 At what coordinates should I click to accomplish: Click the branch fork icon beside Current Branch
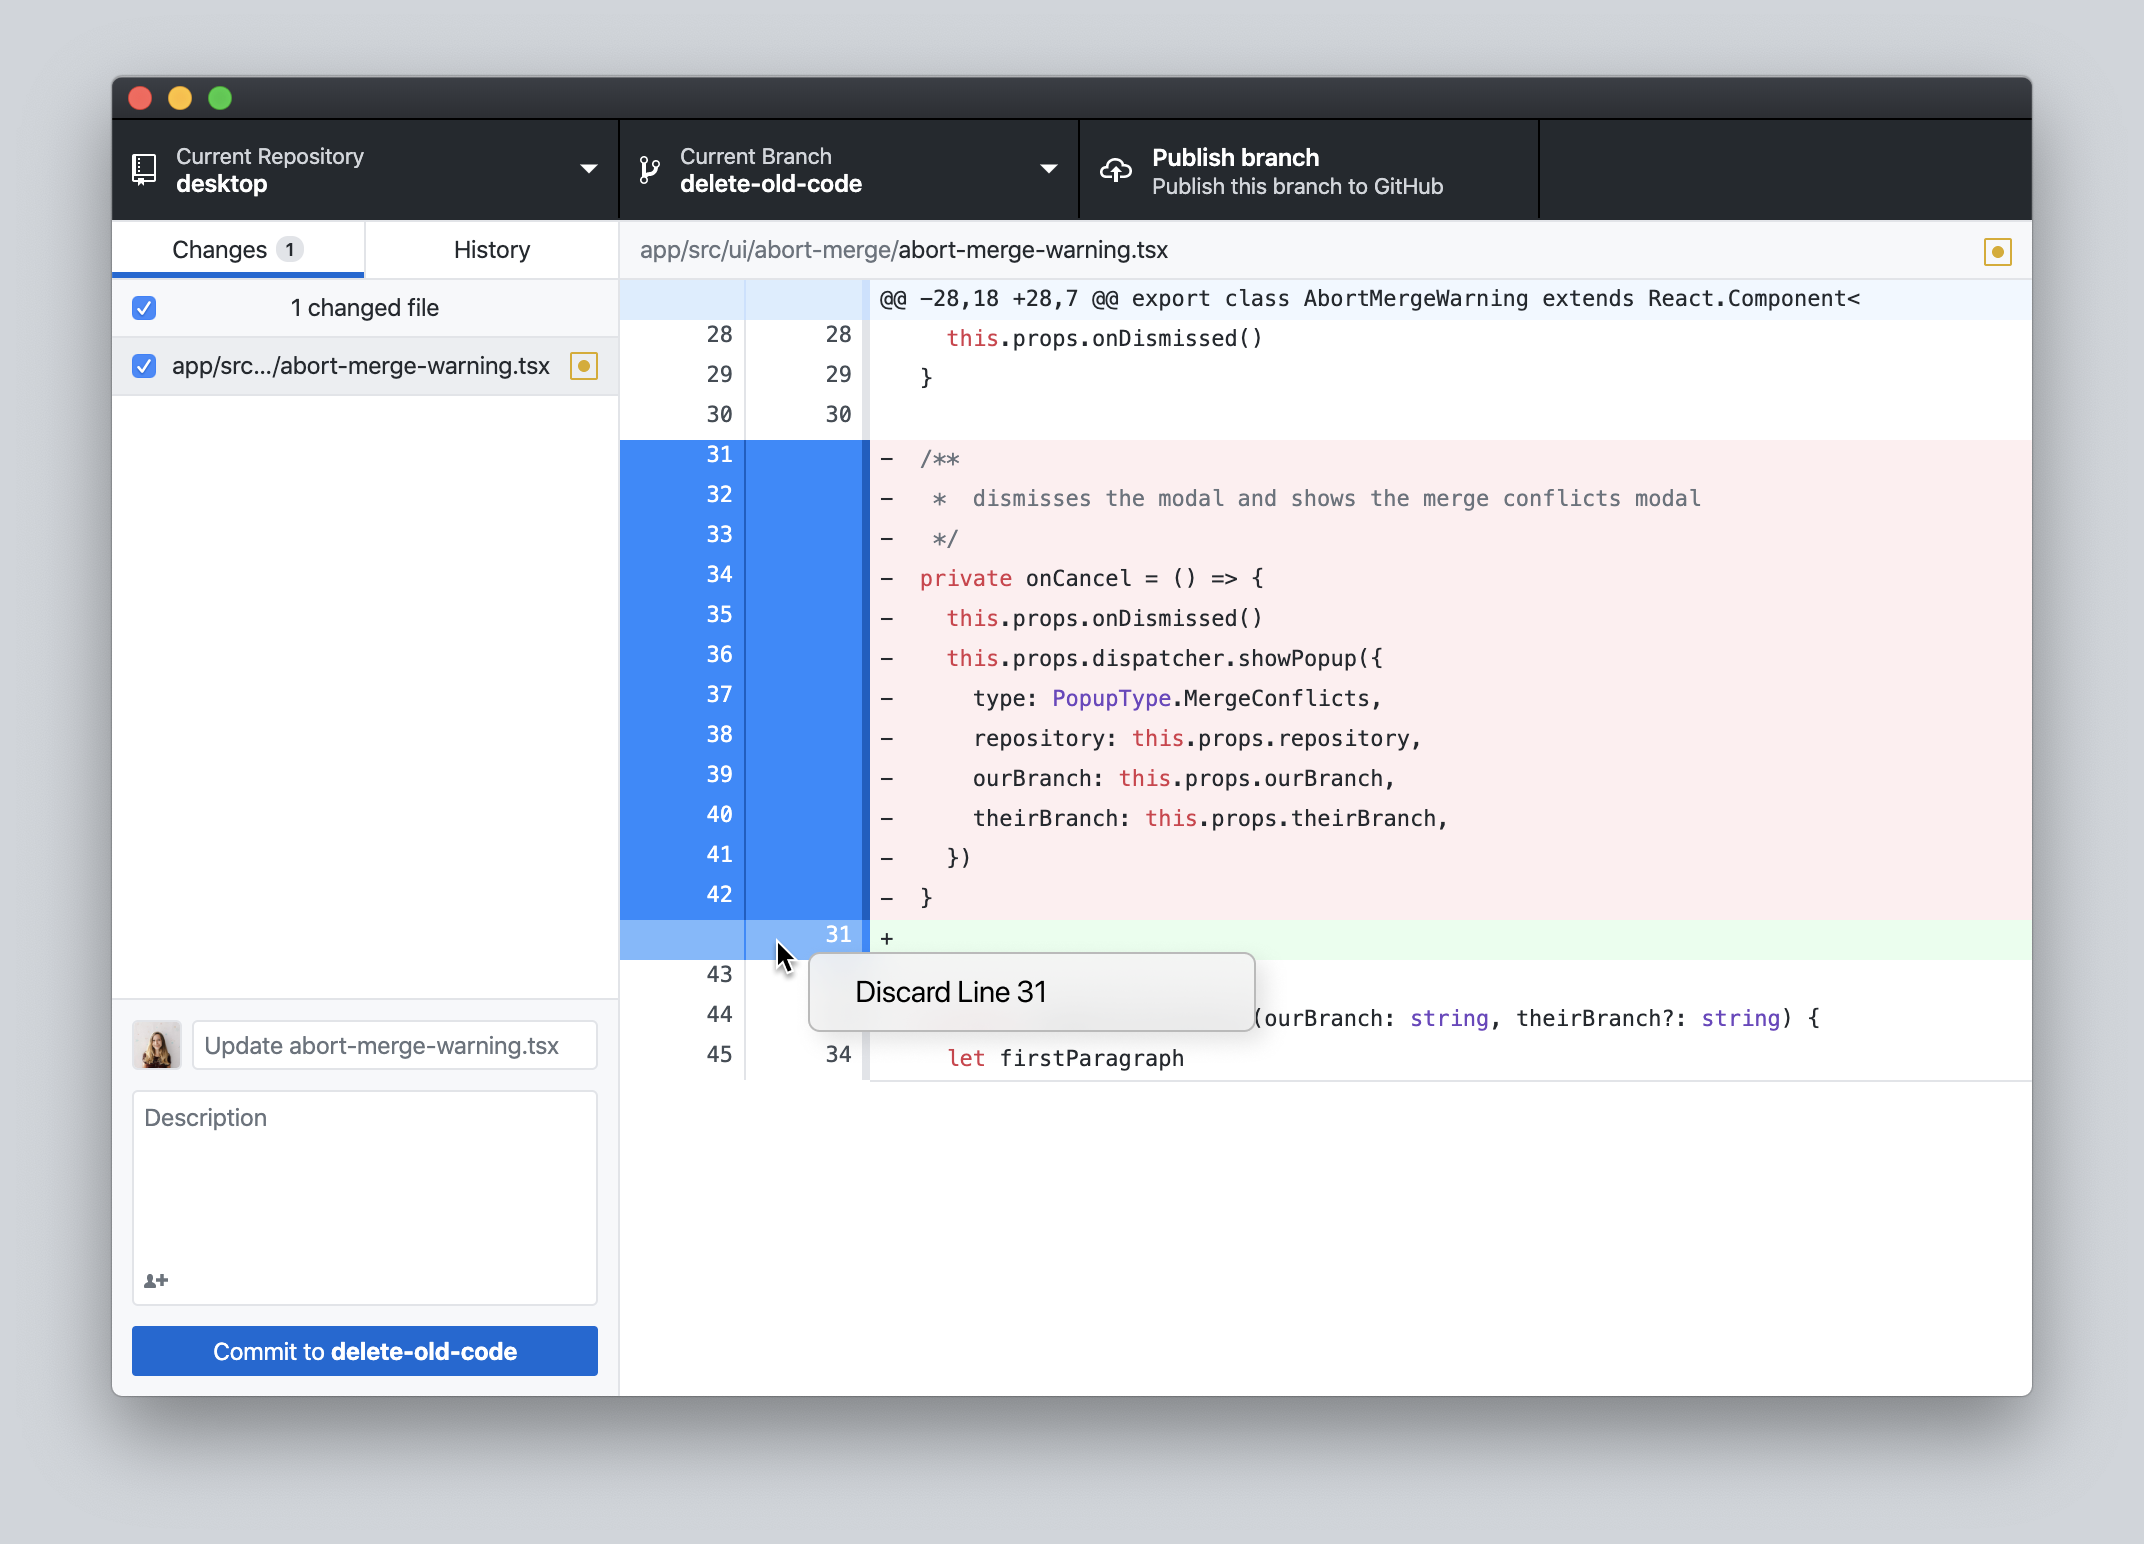tap(651, 169)
